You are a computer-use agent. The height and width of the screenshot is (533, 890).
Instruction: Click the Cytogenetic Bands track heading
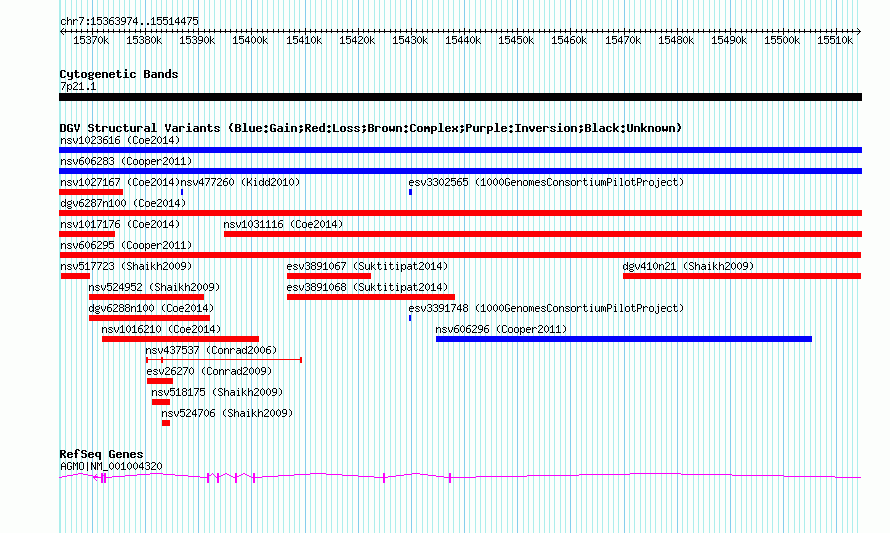(x=119, y=74)
